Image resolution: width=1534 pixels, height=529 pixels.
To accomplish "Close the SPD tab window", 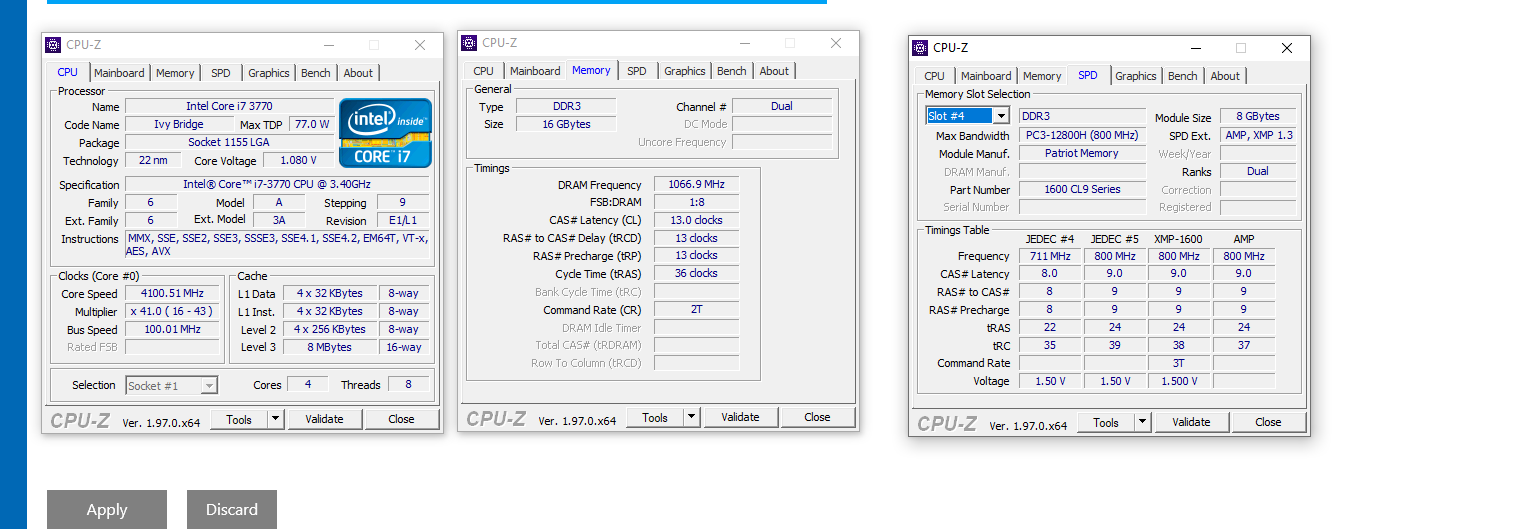I will (1287, 48).
